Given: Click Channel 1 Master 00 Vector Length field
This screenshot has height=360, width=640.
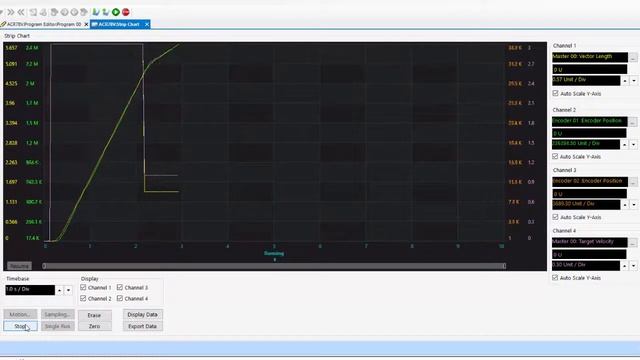Looking at the screenshot, I should click(590, 57).
